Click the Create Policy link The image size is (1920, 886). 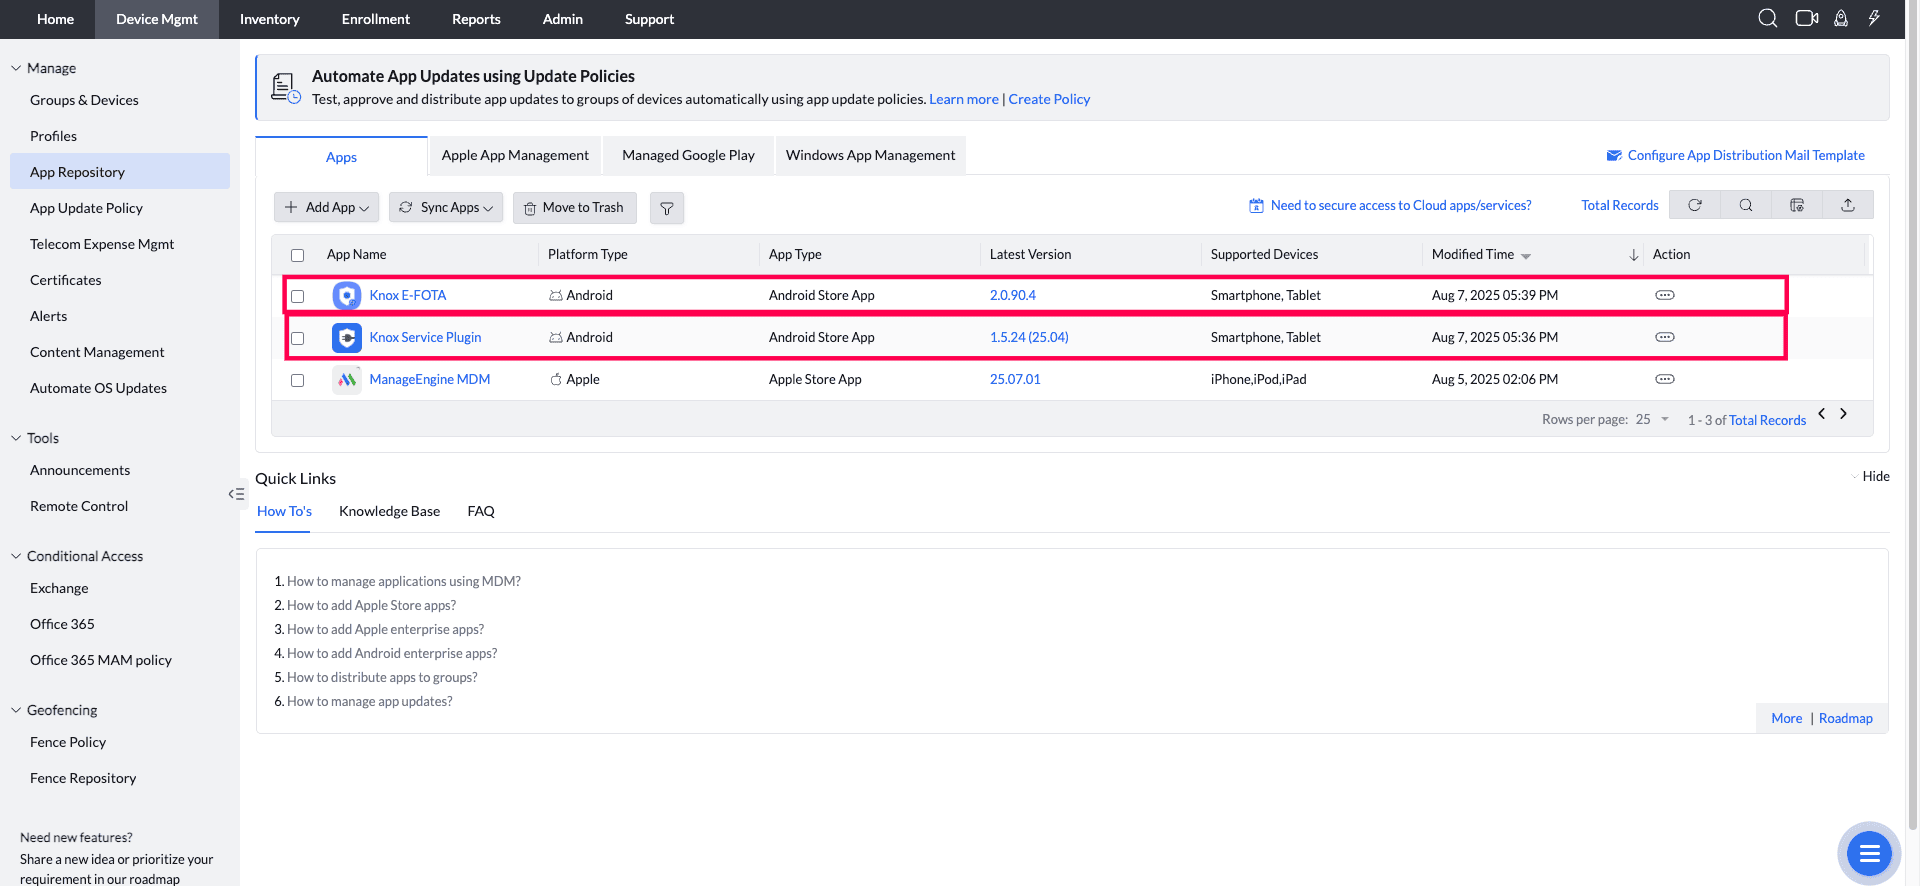tap(1049, 99)
